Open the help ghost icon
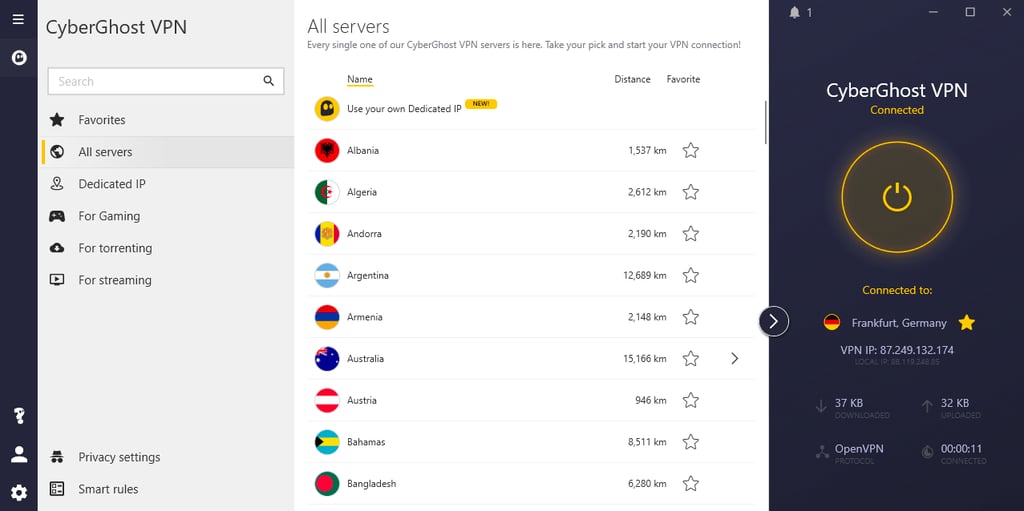Image resolution: width=1024 pixels, height=511 pixels. coord(19,416)
